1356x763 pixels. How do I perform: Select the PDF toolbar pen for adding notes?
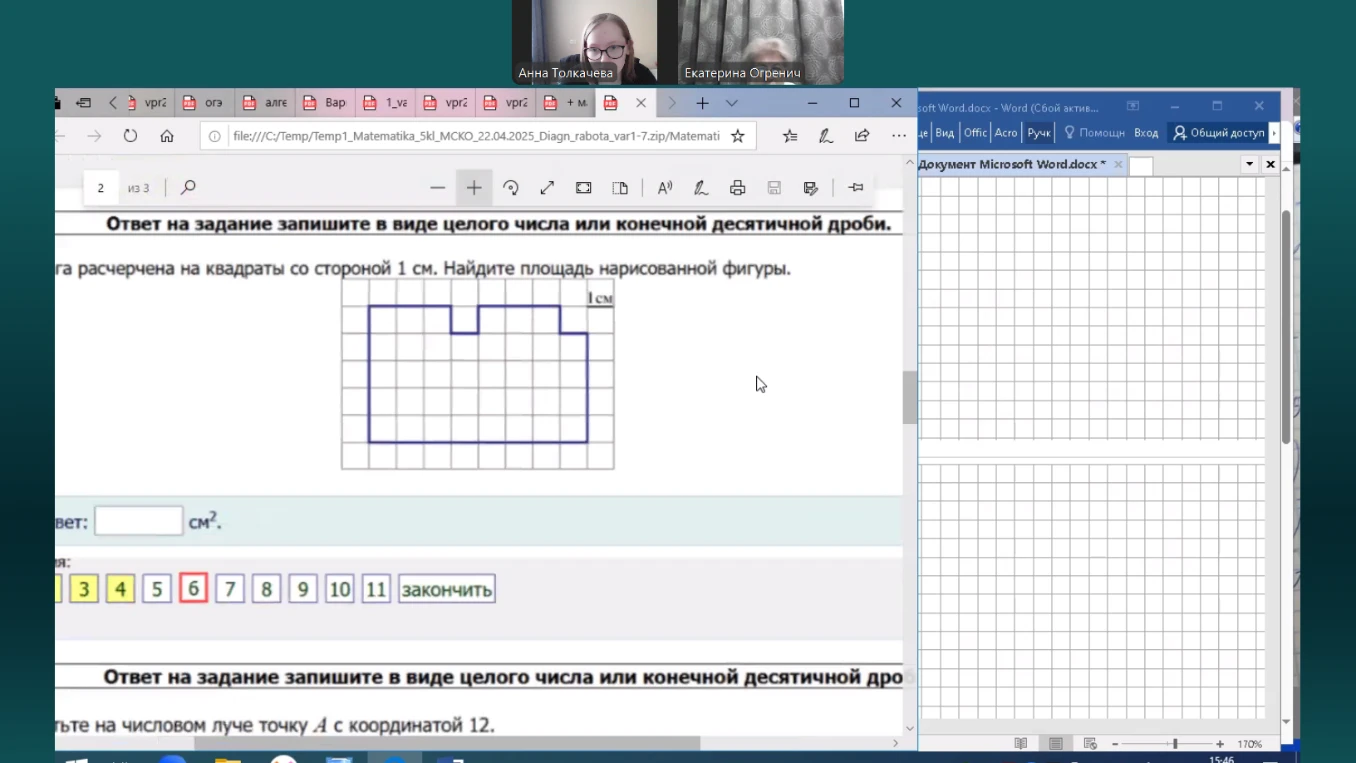pos(701,188)
